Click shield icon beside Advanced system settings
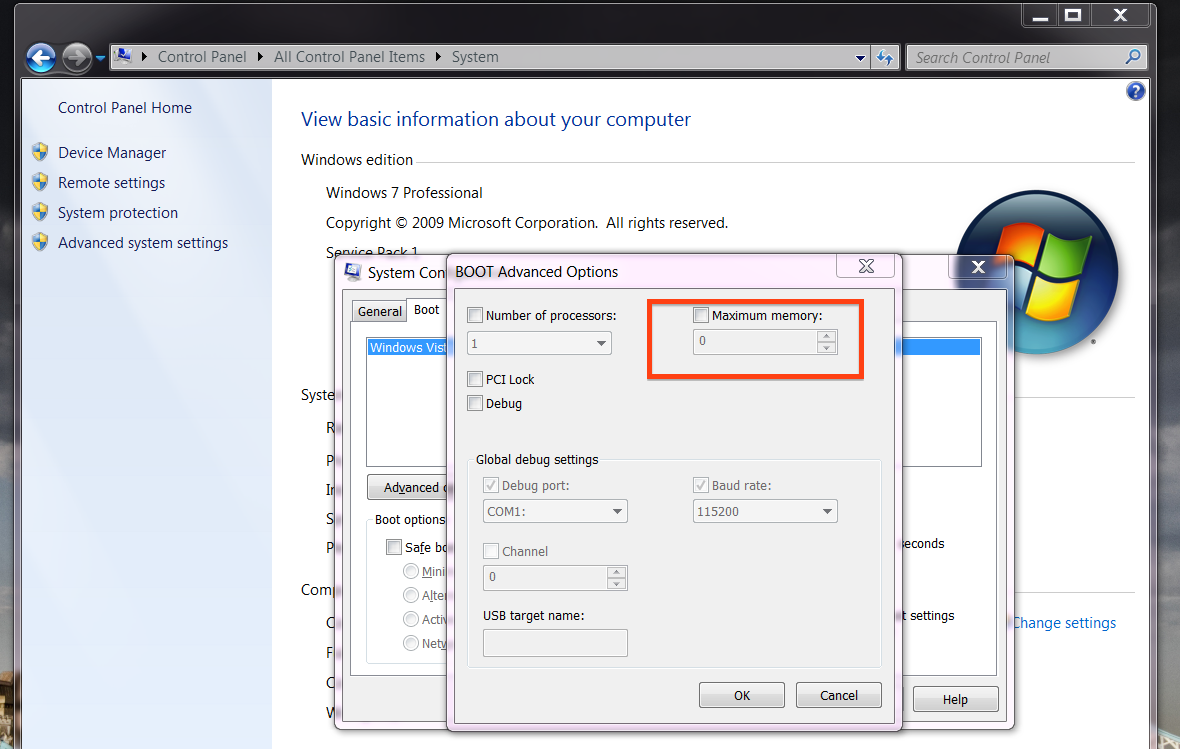This screenshot has width=1180, height=749. (41, 242)
